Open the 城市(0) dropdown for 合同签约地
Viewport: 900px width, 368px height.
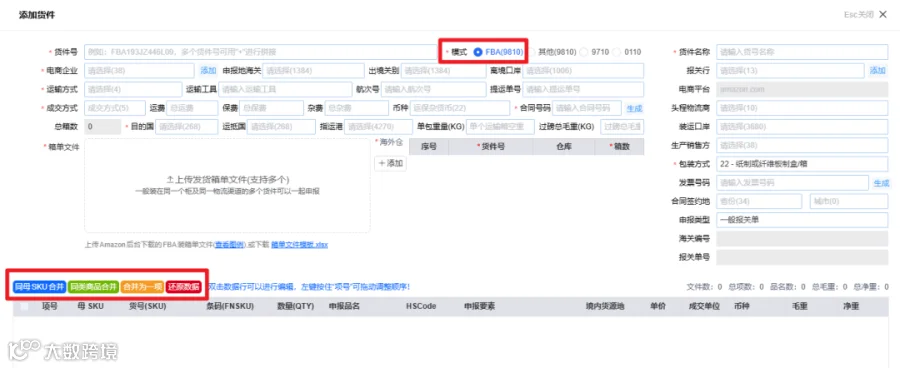849,202
